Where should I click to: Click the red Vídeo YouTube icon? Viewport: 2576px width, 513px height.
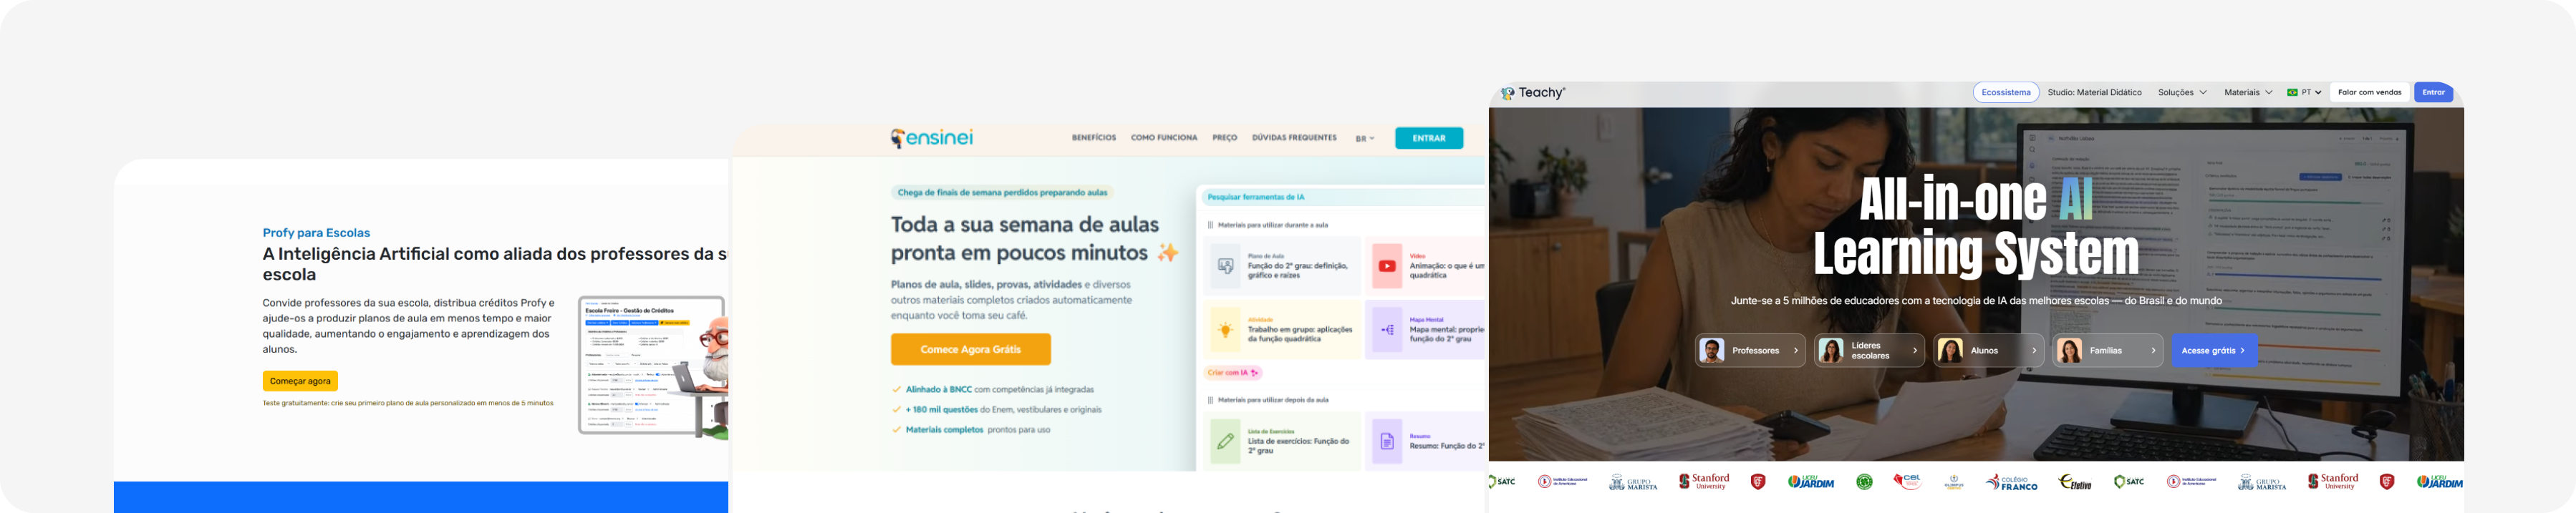(1387, 266)
